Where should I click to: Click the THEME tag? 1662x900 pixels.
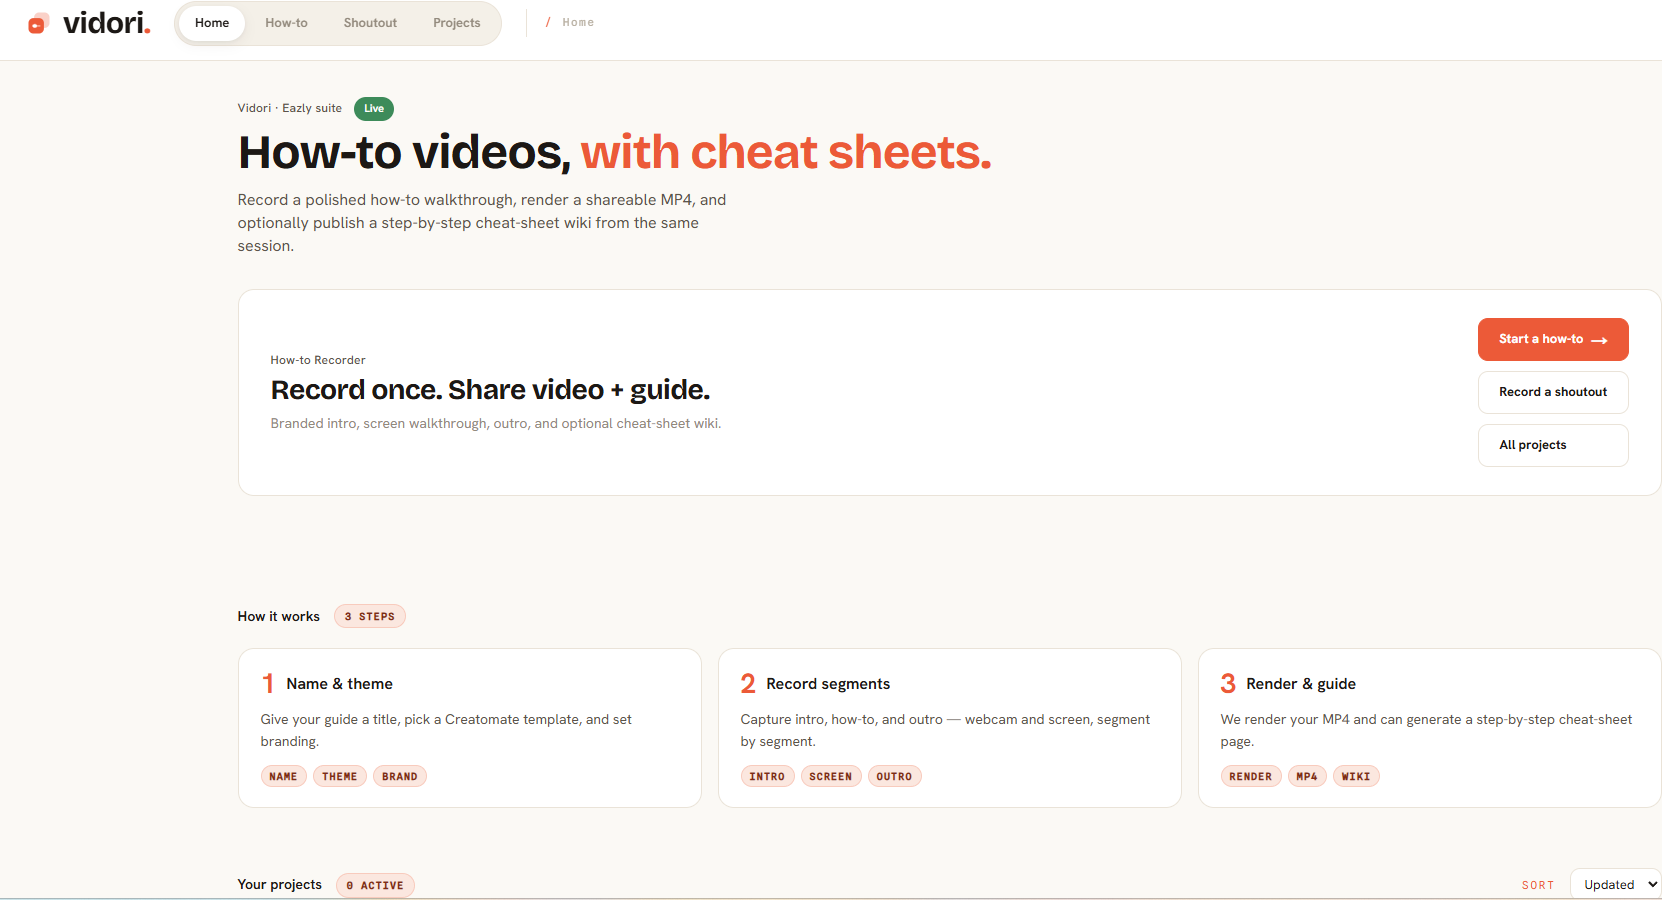340,776
